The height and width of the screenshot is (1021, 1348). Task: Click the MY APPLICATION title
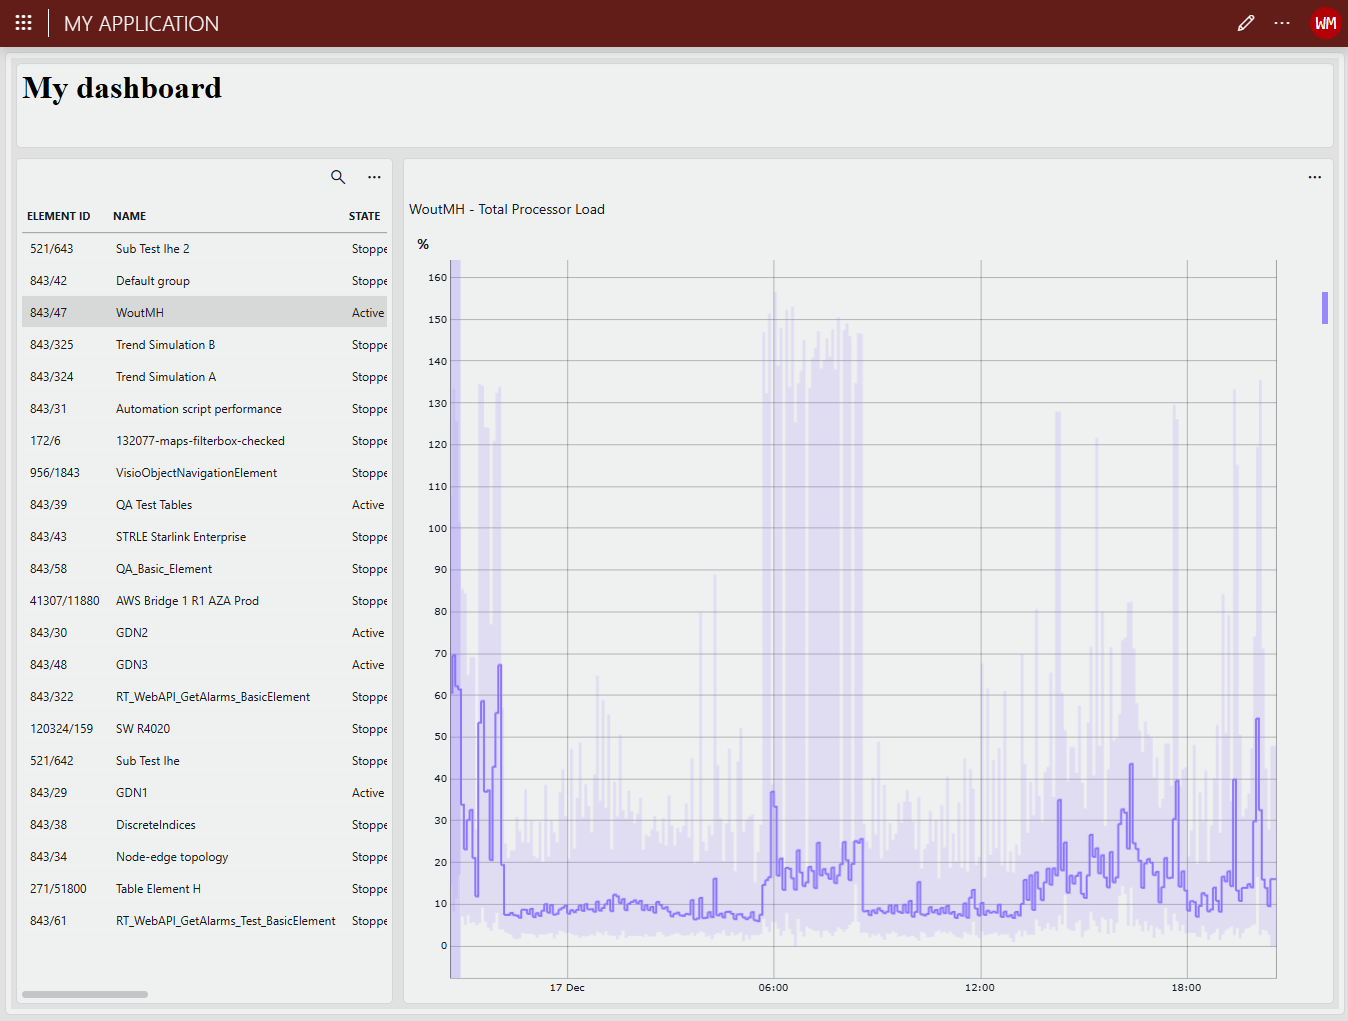pos(141,24)
